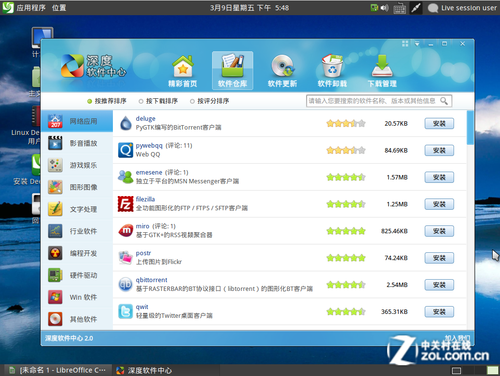This screenshot has height=376, width=500.
Task: Open the 文字处理 word processing category
Action: 77,209
